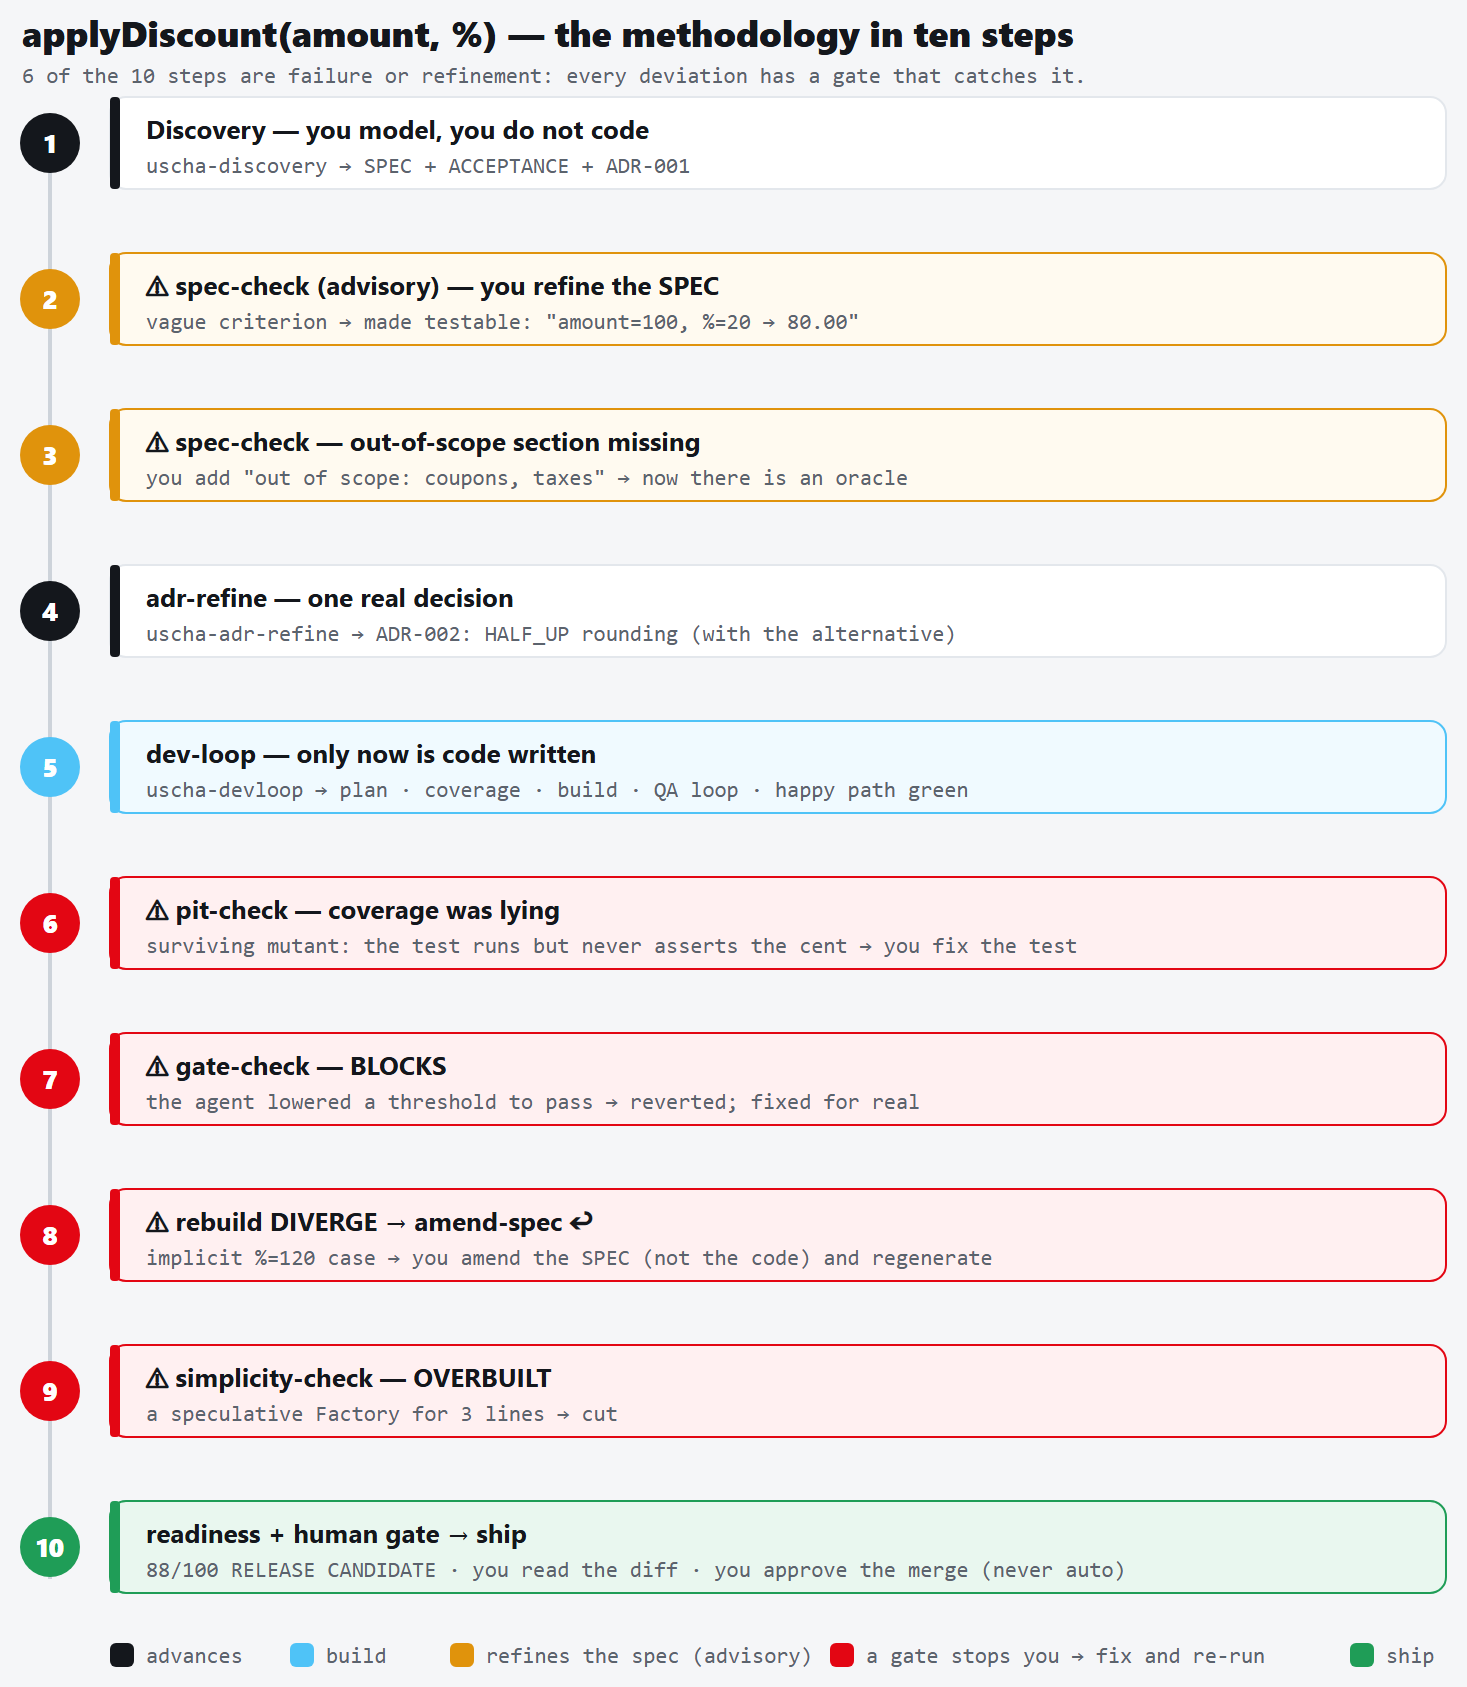Click the black step 1 circle marker
Screen dimensions: 1467x1687
pos(50,143)
